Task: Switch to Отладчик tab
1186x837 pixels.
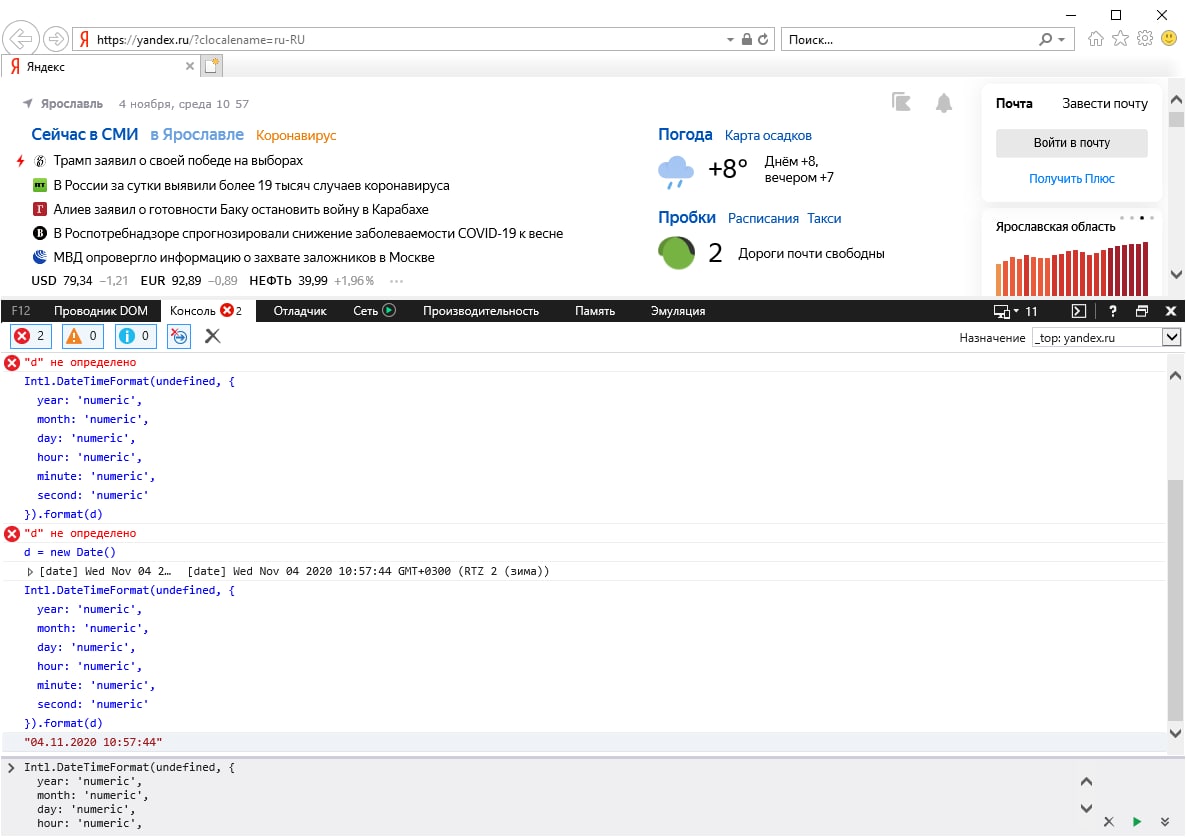Action: coord(300,311)
